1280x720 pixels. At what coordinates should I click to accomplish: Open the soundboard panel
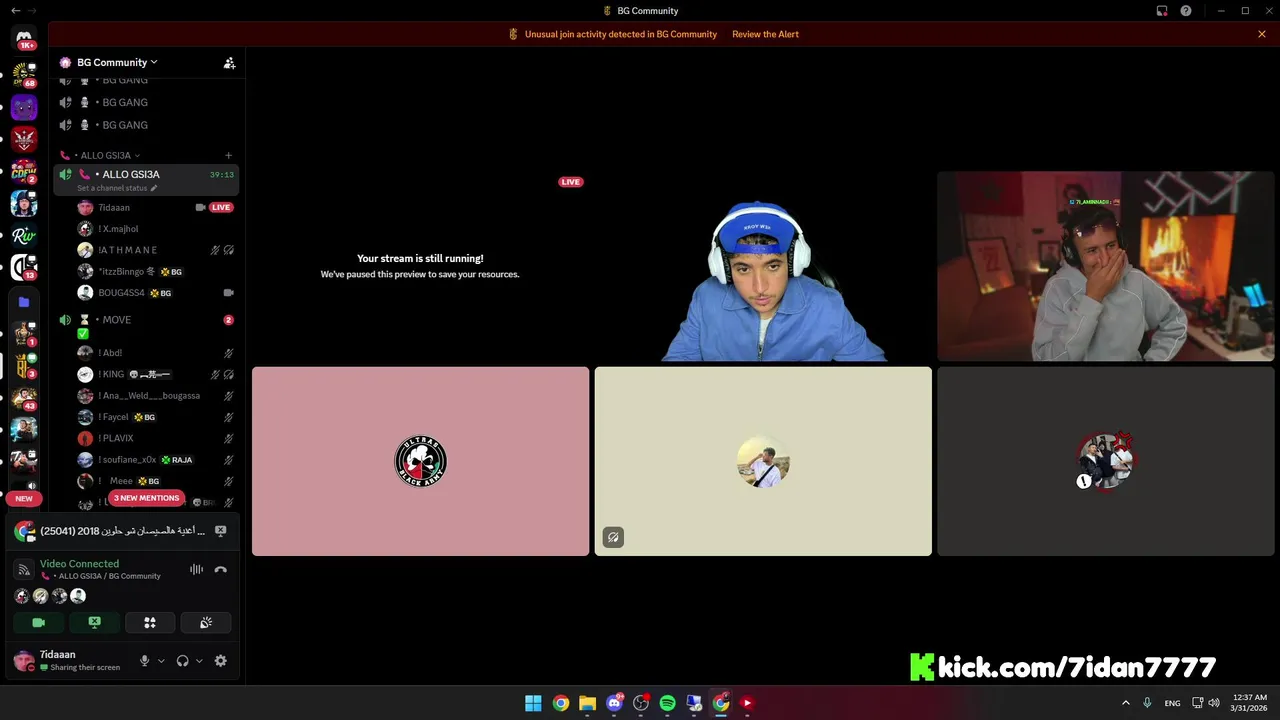pos(206,622)
